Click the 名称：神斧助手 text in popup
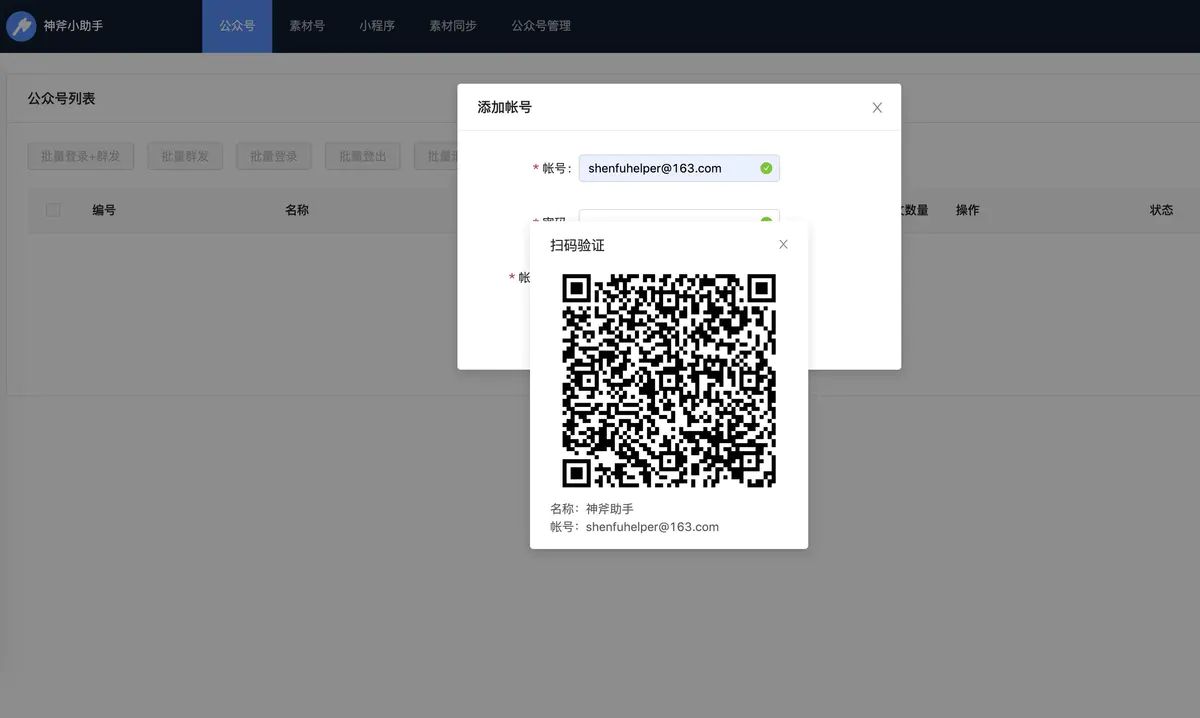1200x718 pixels. tap(592, 509)
